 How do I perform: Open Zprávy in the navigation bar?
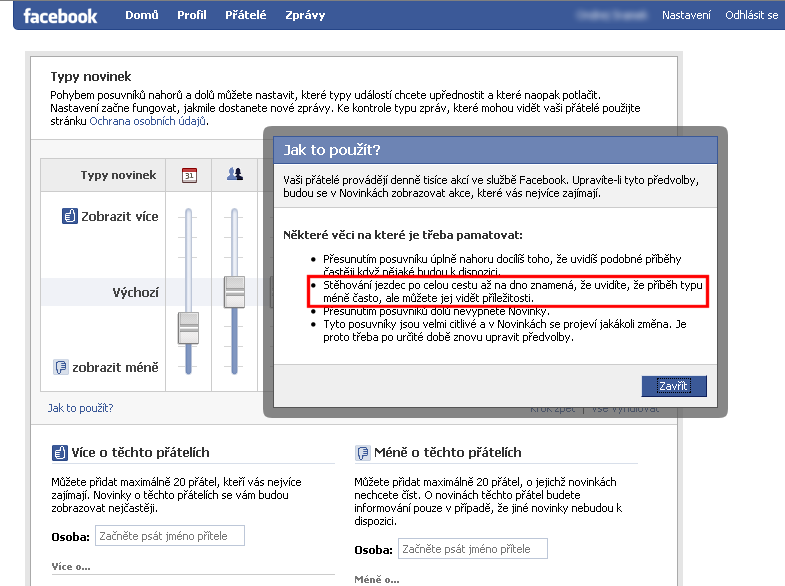pos(304,16)
